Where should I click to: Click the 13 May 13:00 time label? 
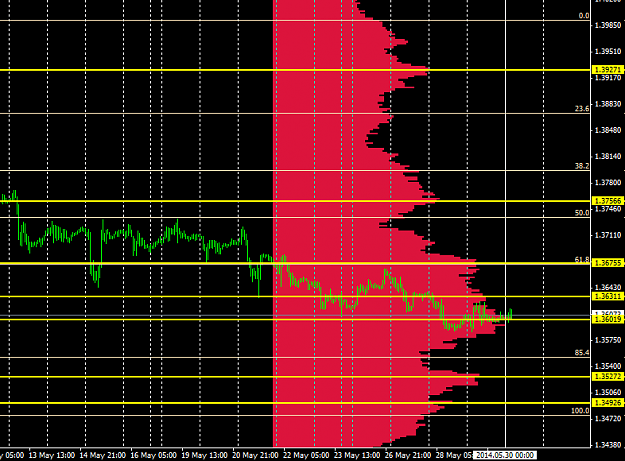(x=52, y=455)
